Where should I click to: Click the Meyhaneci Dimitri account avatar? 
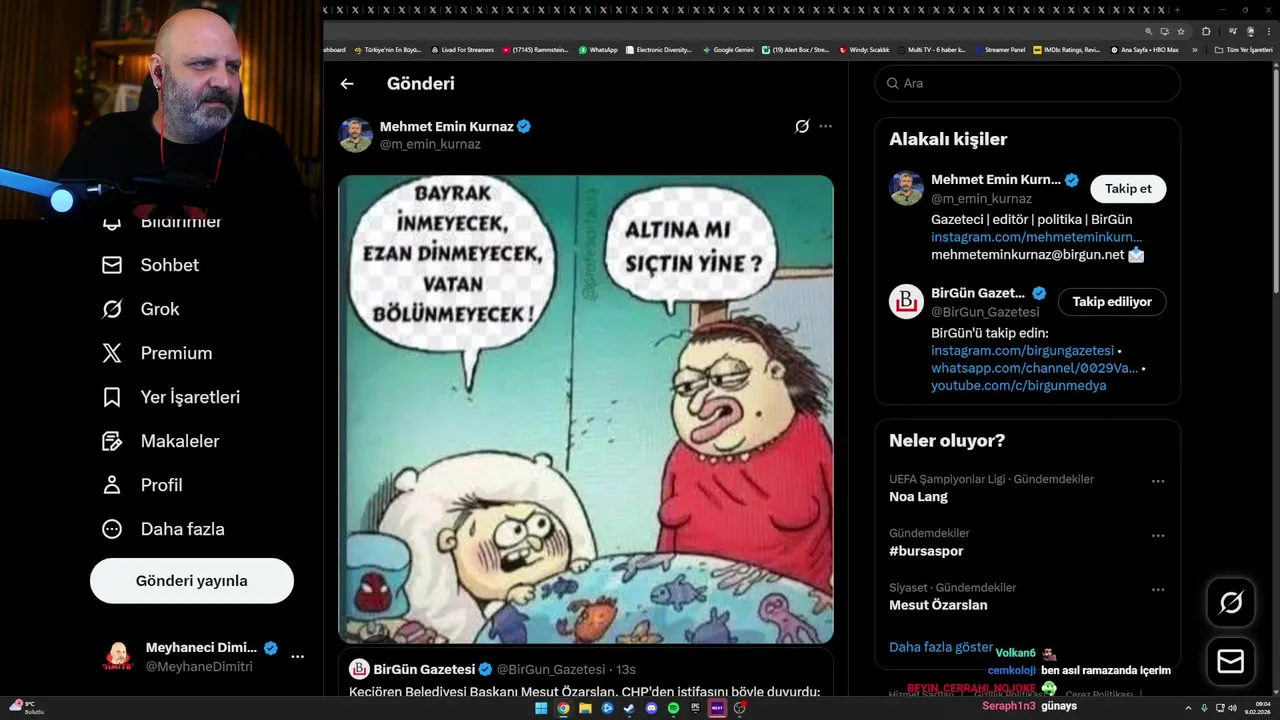click(118, 657)
